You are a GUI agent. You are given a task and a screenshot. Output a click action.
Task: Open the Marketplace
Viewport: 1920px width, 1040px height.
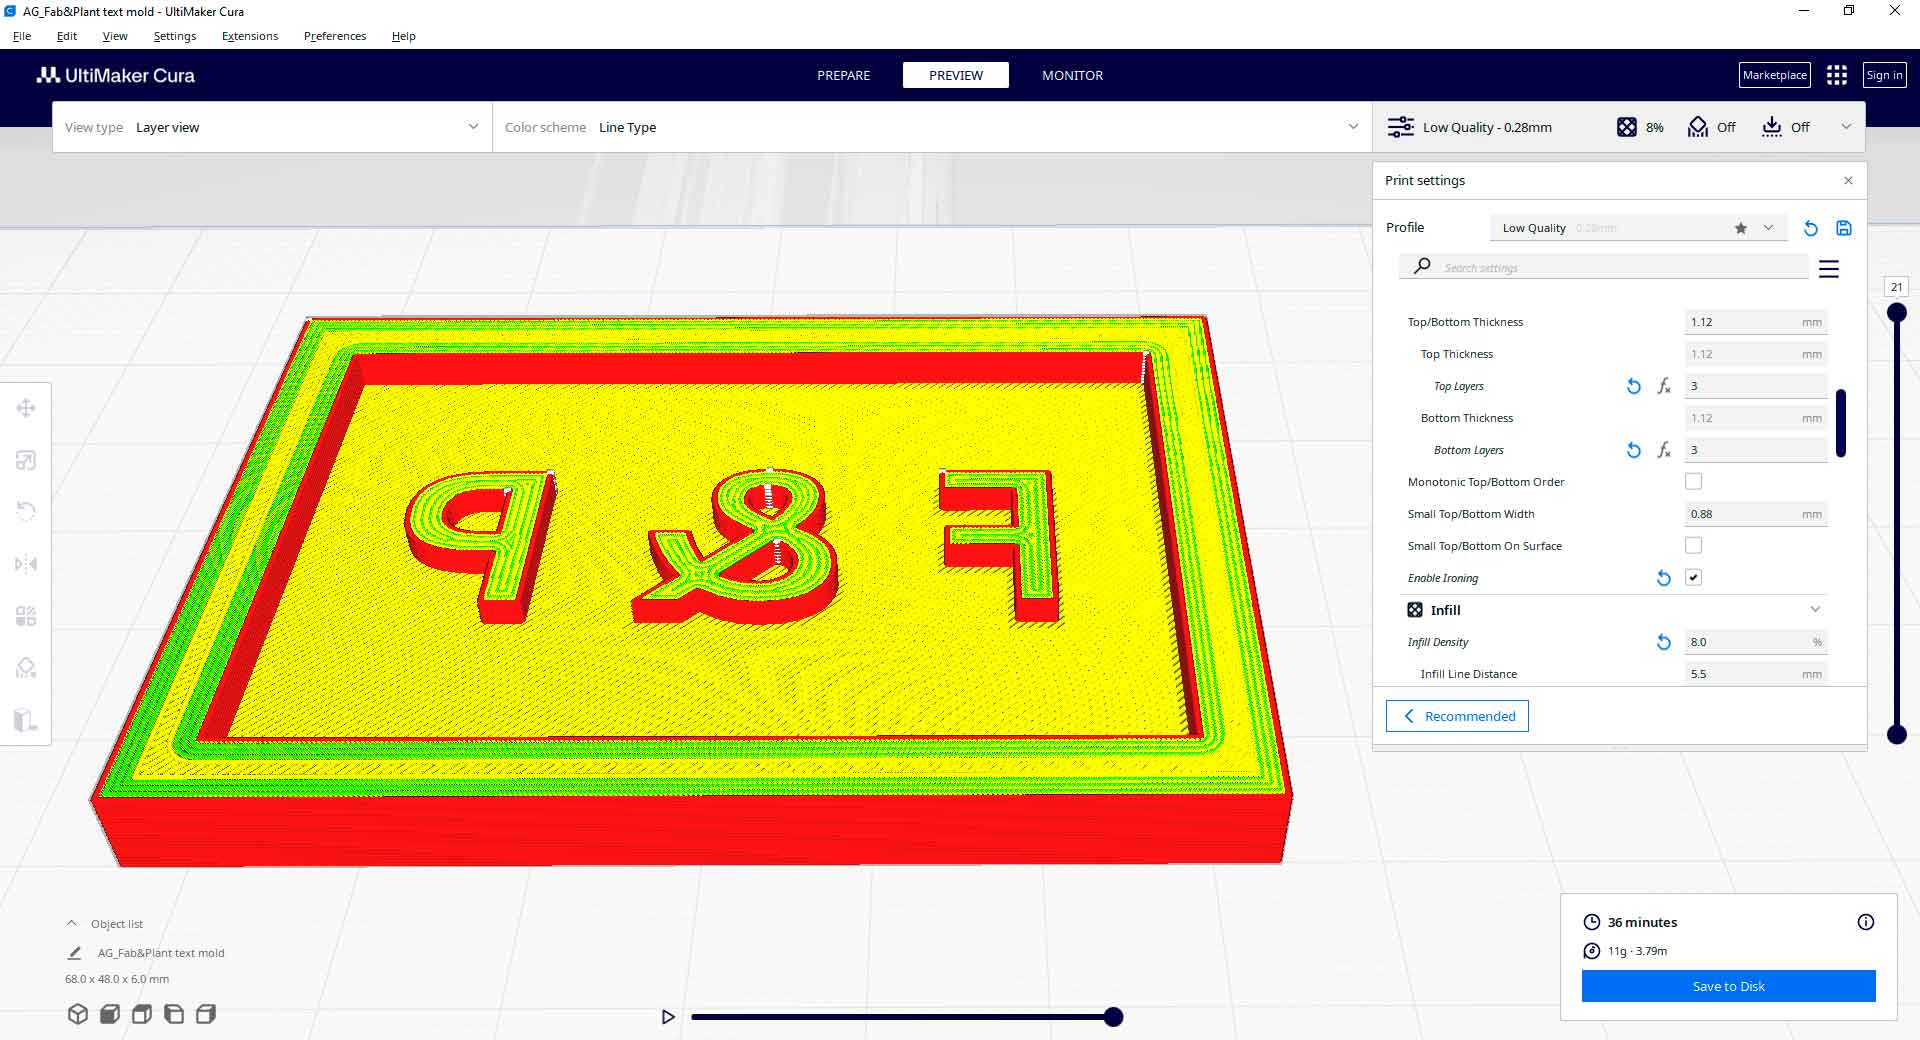click(x=1774, y=75)
